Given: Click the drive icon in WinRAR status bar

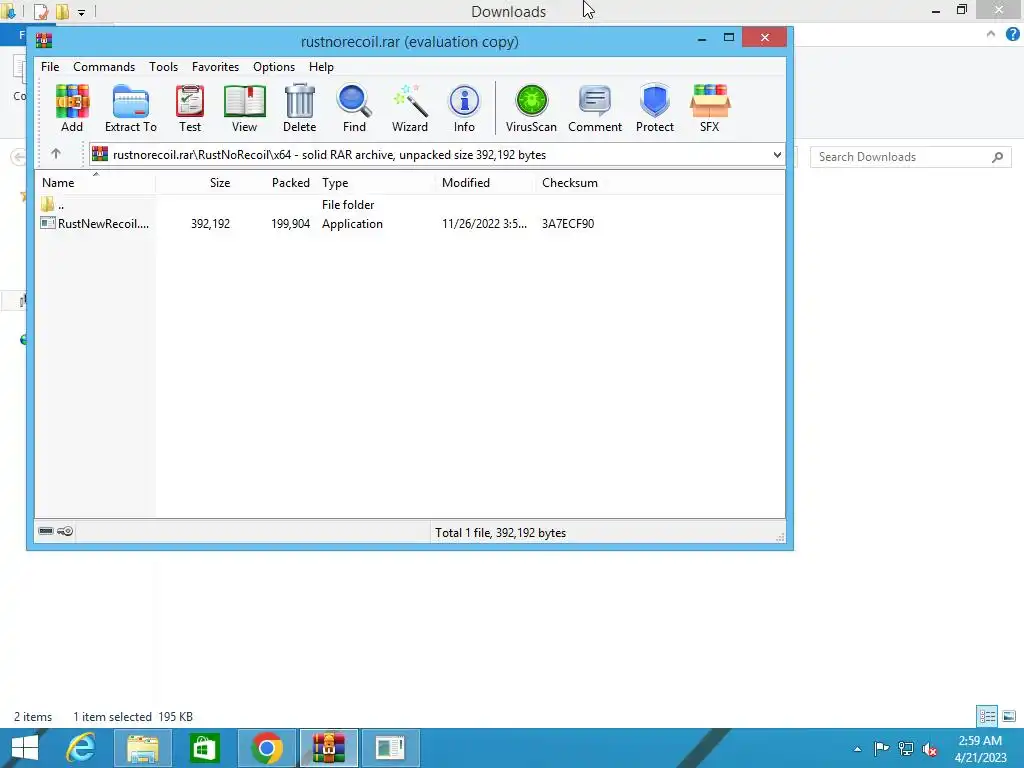Looking at the screenshot, I should pyautogui.click(x=46, y=531).
